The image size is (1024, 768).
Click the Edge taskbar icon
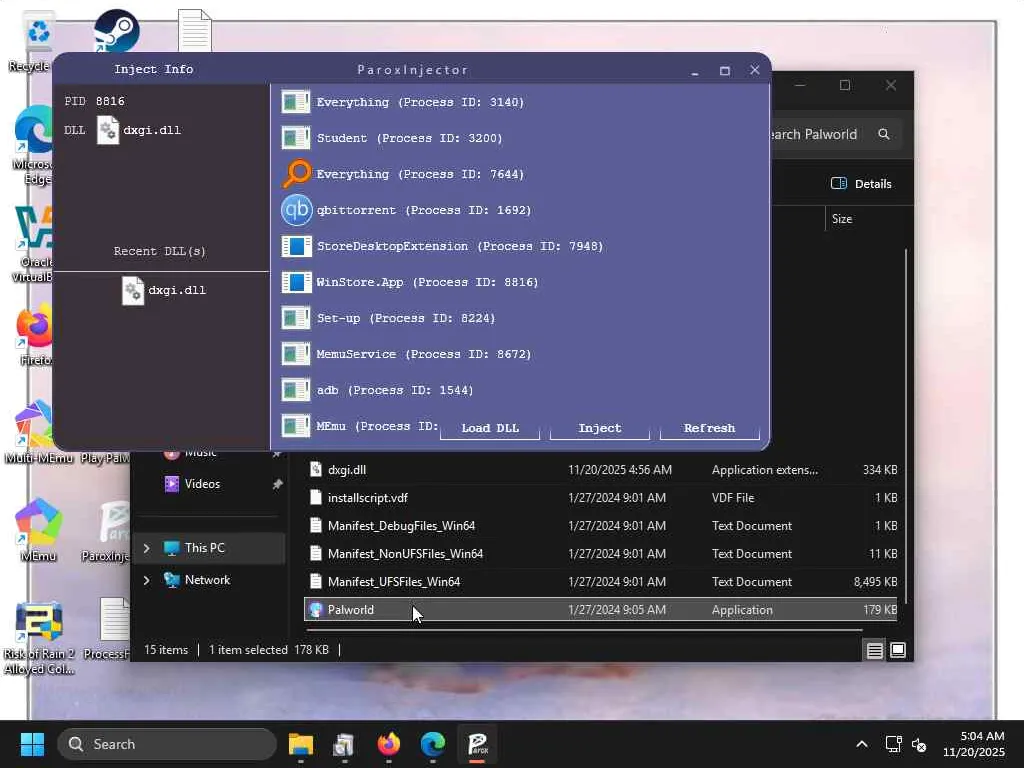[432, 744]
